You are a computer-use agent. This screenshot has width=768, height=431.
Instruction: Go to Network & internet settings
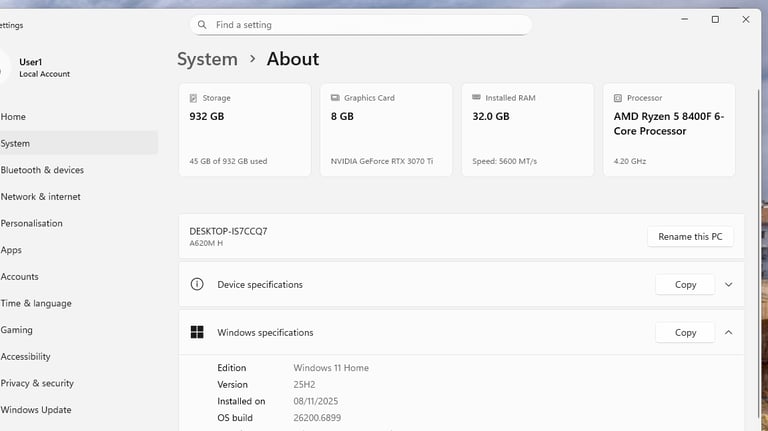(78, 196)
